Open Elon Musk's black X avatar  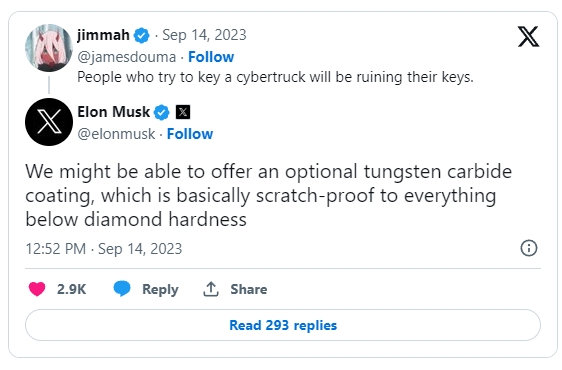(x=49, y=122)
